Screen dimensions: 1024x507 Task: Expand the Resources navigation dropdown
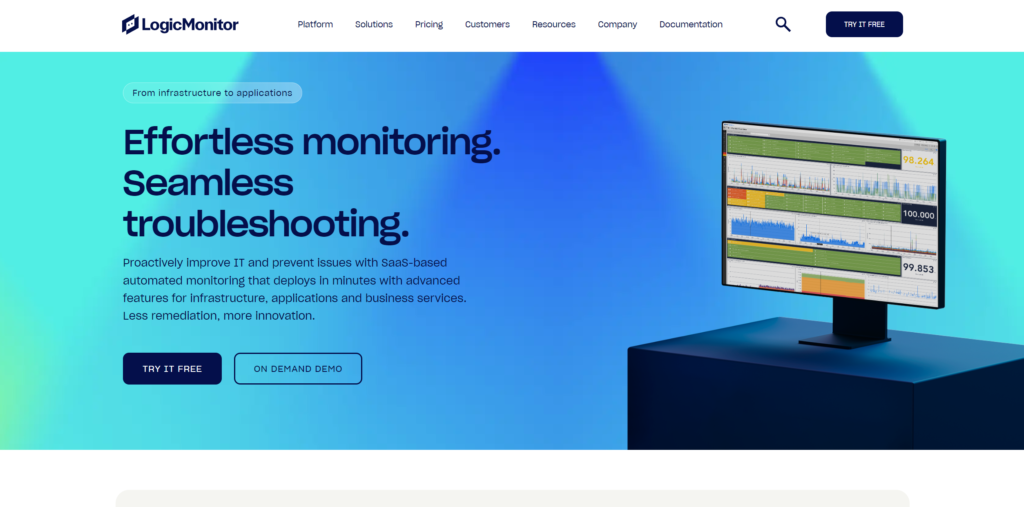(x=554, y=24)
